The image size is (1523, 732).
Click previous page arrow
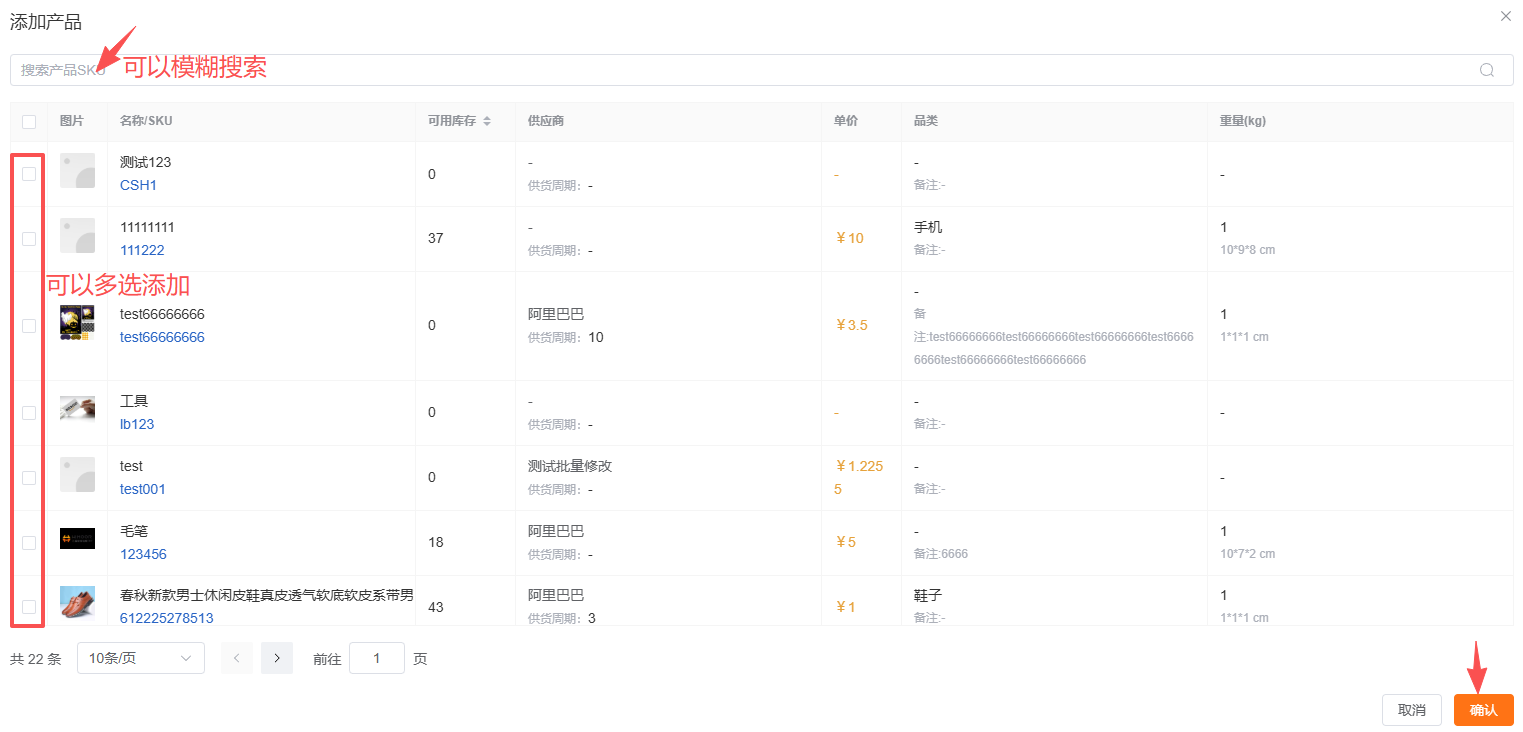click(237, 658)
